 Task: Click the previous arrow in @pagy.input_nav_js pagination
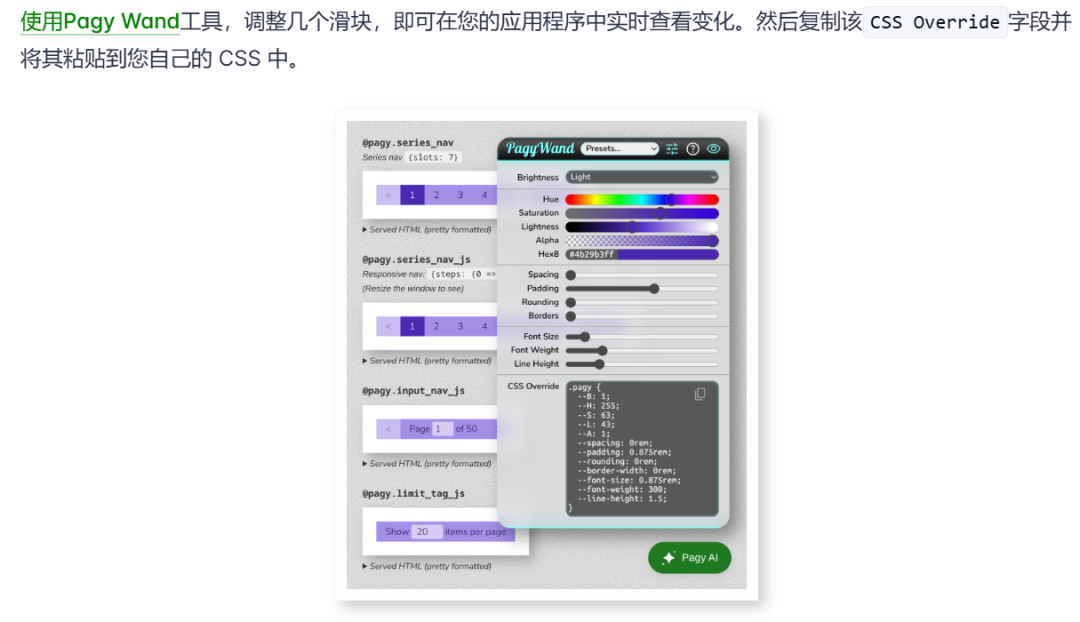point(388,428)
